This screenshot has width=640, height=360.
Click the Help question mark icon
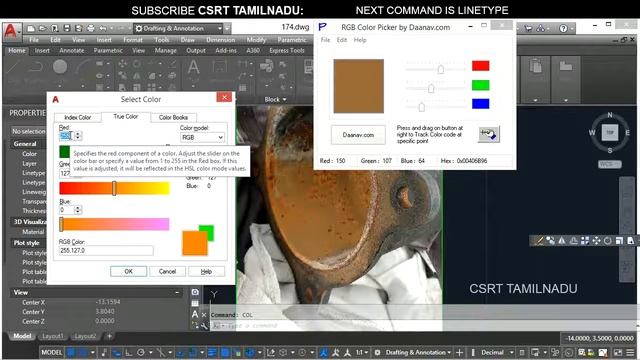pyautogui.click(x=563, y=29)
